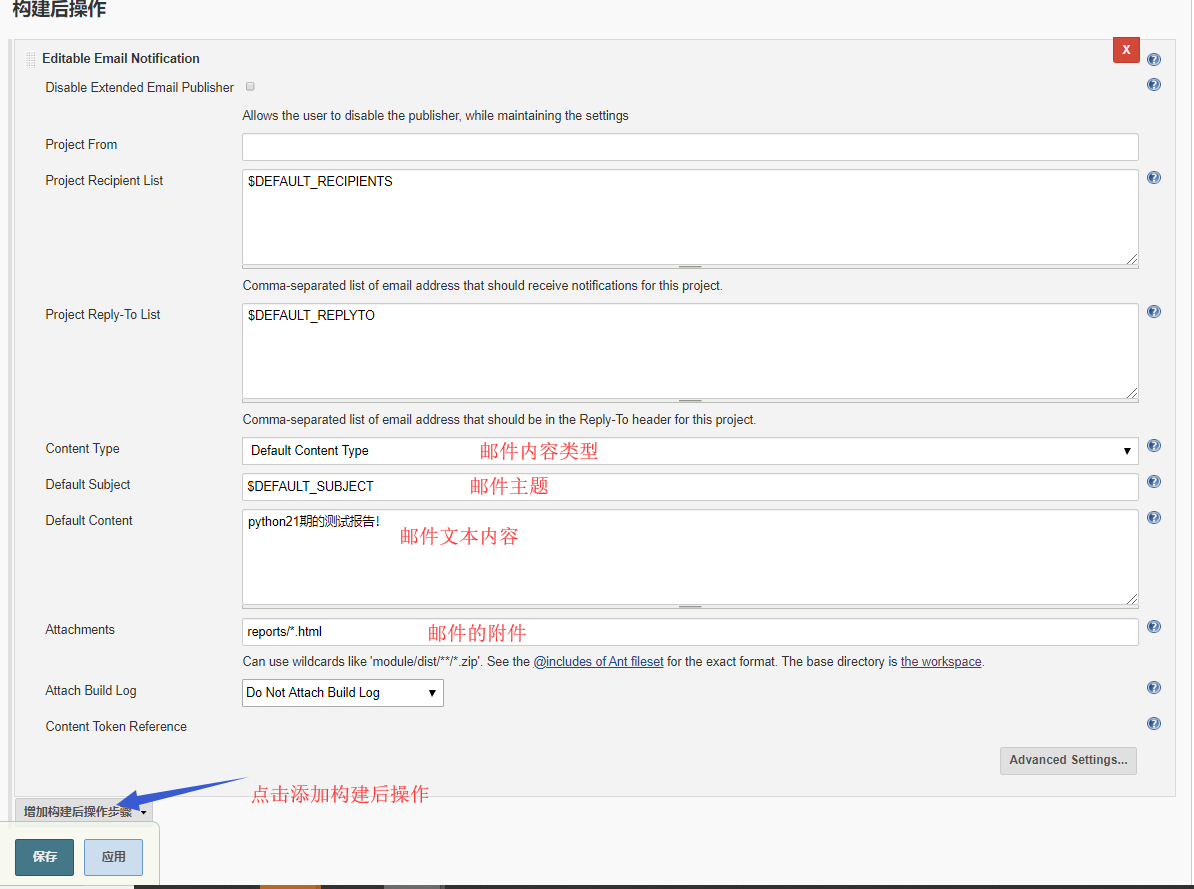Click help icon next to Project Reply-To List
This screenshot has width=1194, height=889.
1154,312
